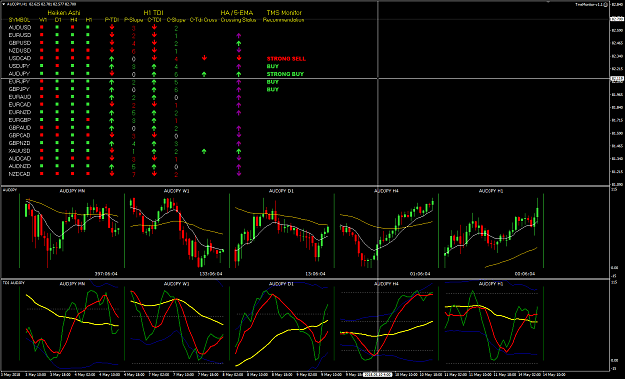Click the AUDUSD D1 Heiken Ashi green square
The height and width of the screenshot is (379, 625).
[x=57, y=27]
